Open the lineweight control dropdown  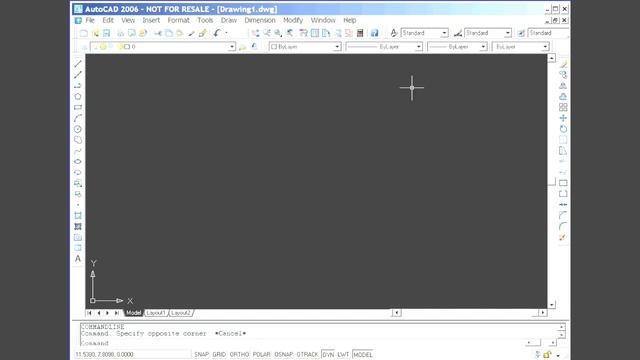tap(483, 47)
